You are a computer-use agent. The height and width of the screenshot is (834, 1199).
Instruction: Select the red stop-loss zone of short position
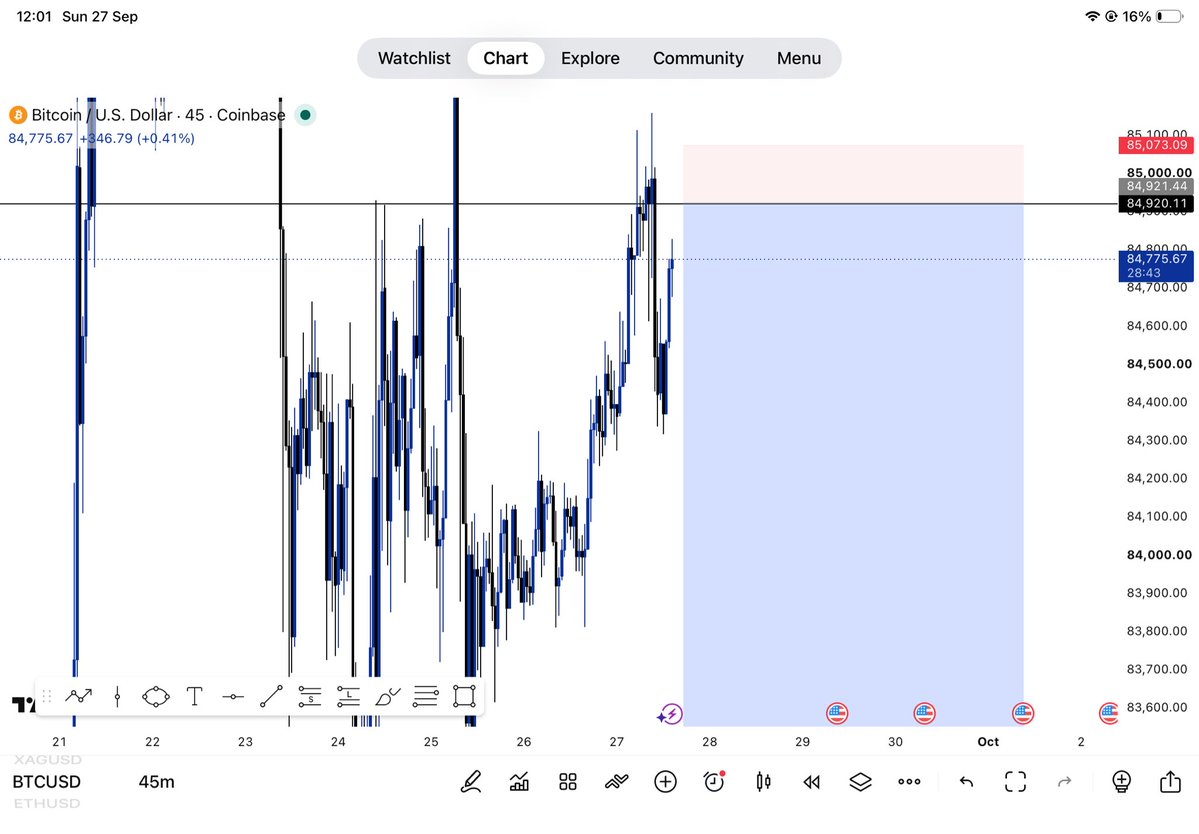[x=853, y=174]
